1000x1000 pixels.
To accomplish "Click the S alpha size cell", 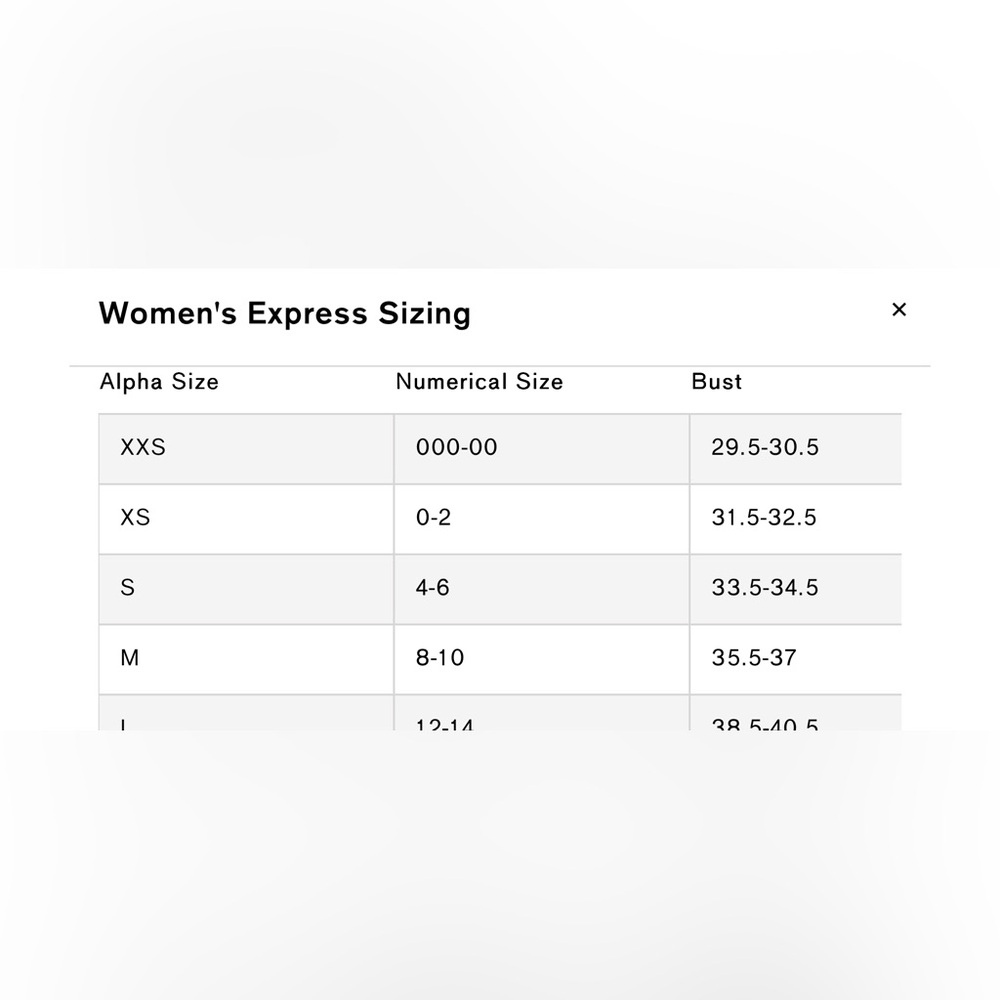I will [246, 589].
